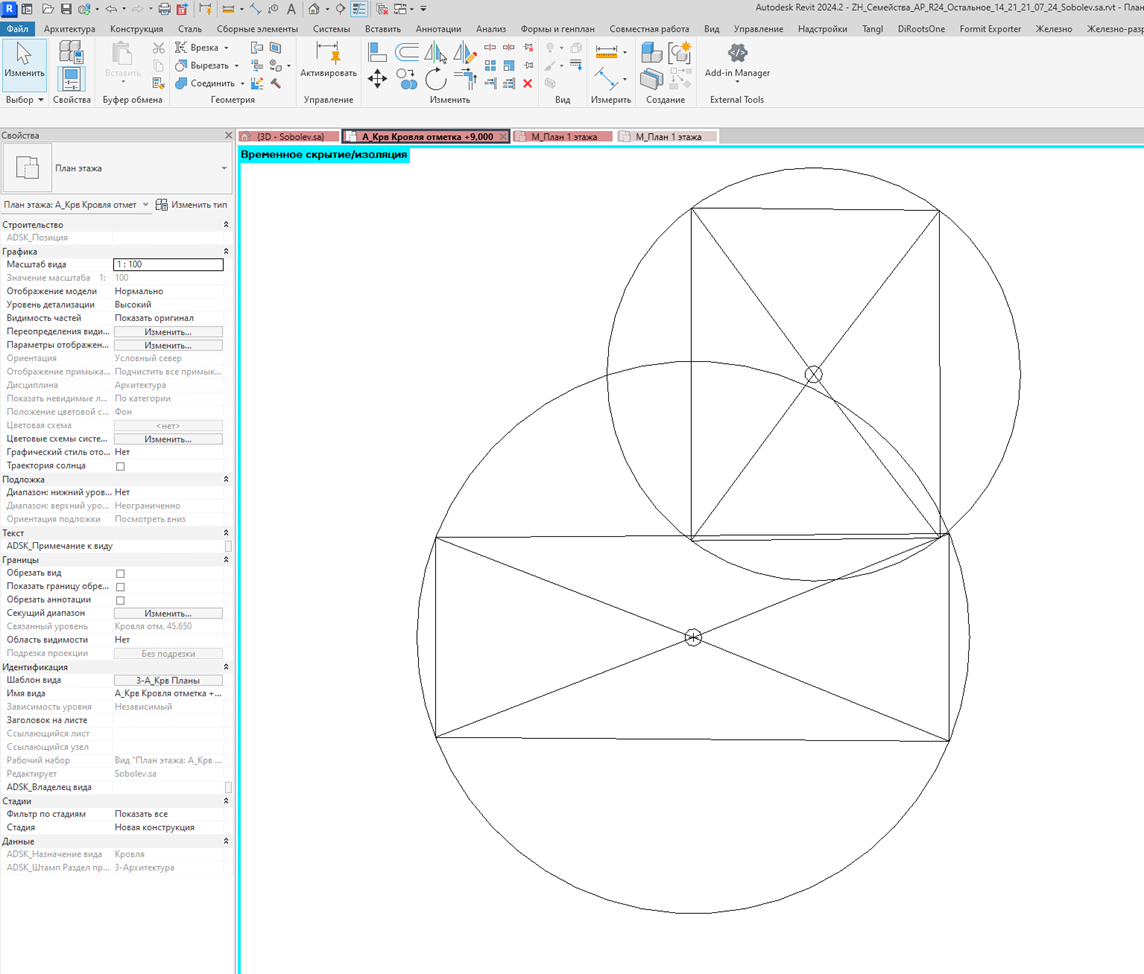Switch to the first М_План 1 этажа view tab
Image resolution: width=1144 pixels, height=974 pixels.
[563, 136]
